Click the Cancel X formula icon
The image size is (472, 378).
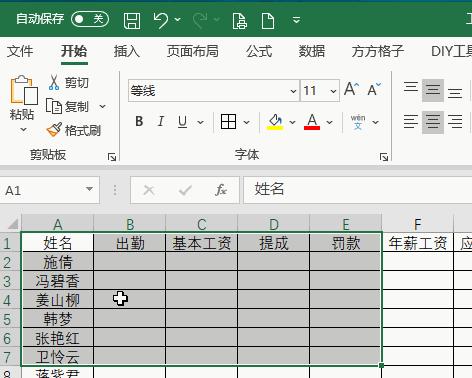click(x=149, y=190)
